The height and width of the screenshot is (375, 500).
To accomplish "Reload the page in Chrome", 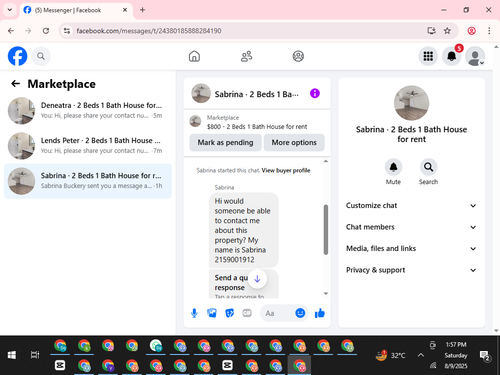I will 46,31.
